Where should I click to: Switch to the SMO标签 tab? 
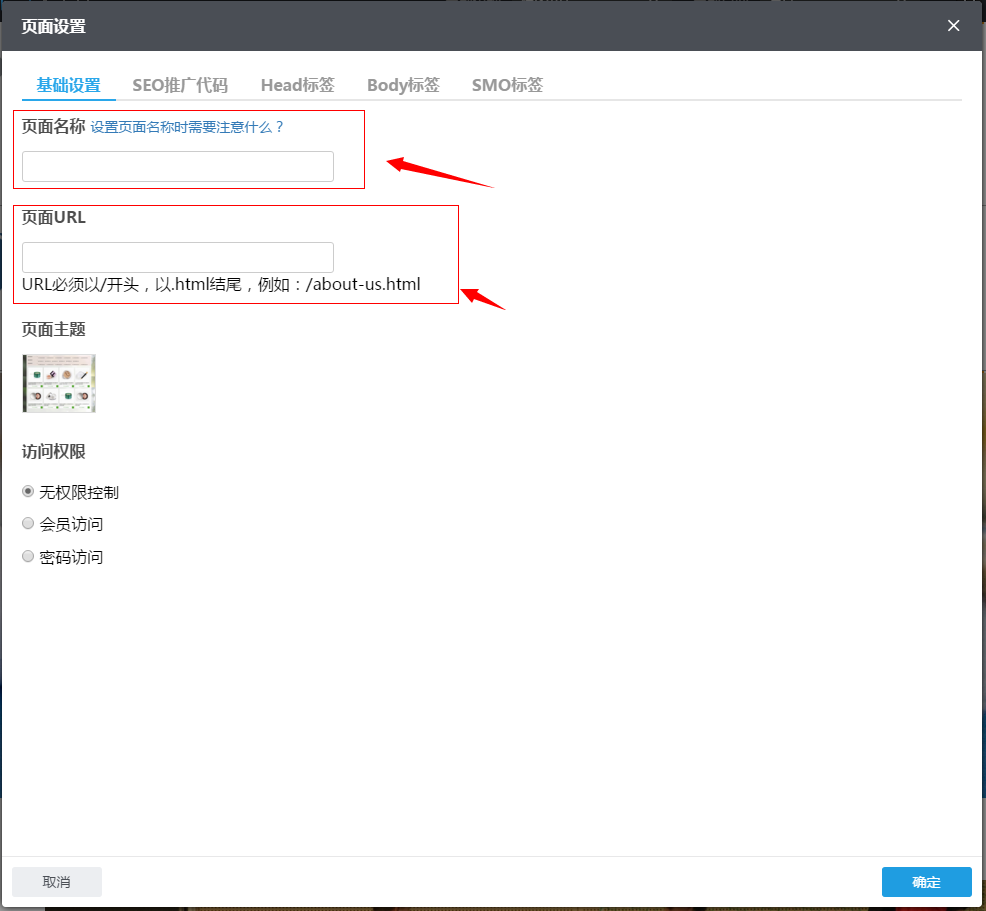(x=507, y=85)
